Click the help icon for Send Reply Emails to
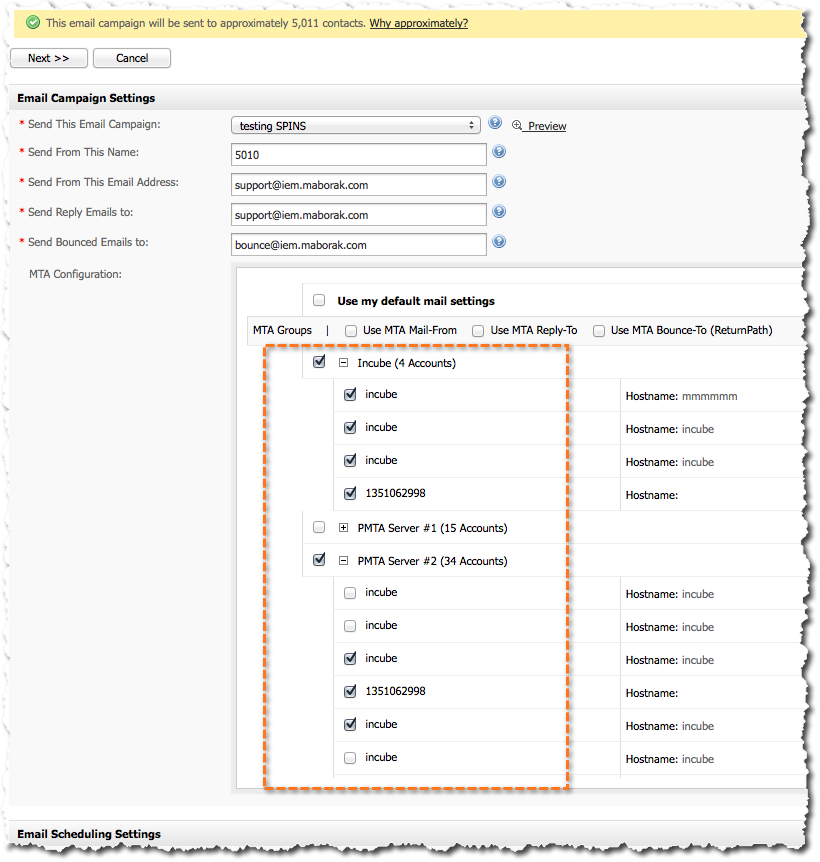The width and height of the screenshot is (820, 862). click(498, 211)
